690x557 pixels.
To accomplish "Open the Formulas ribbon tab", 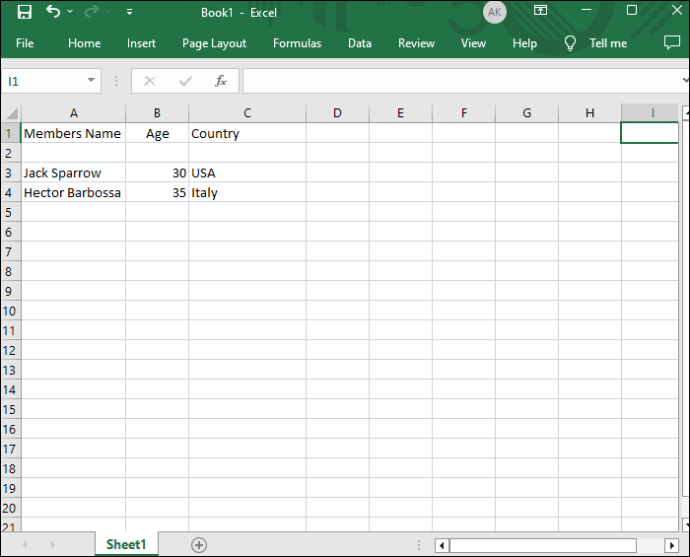I will (297, 43).
